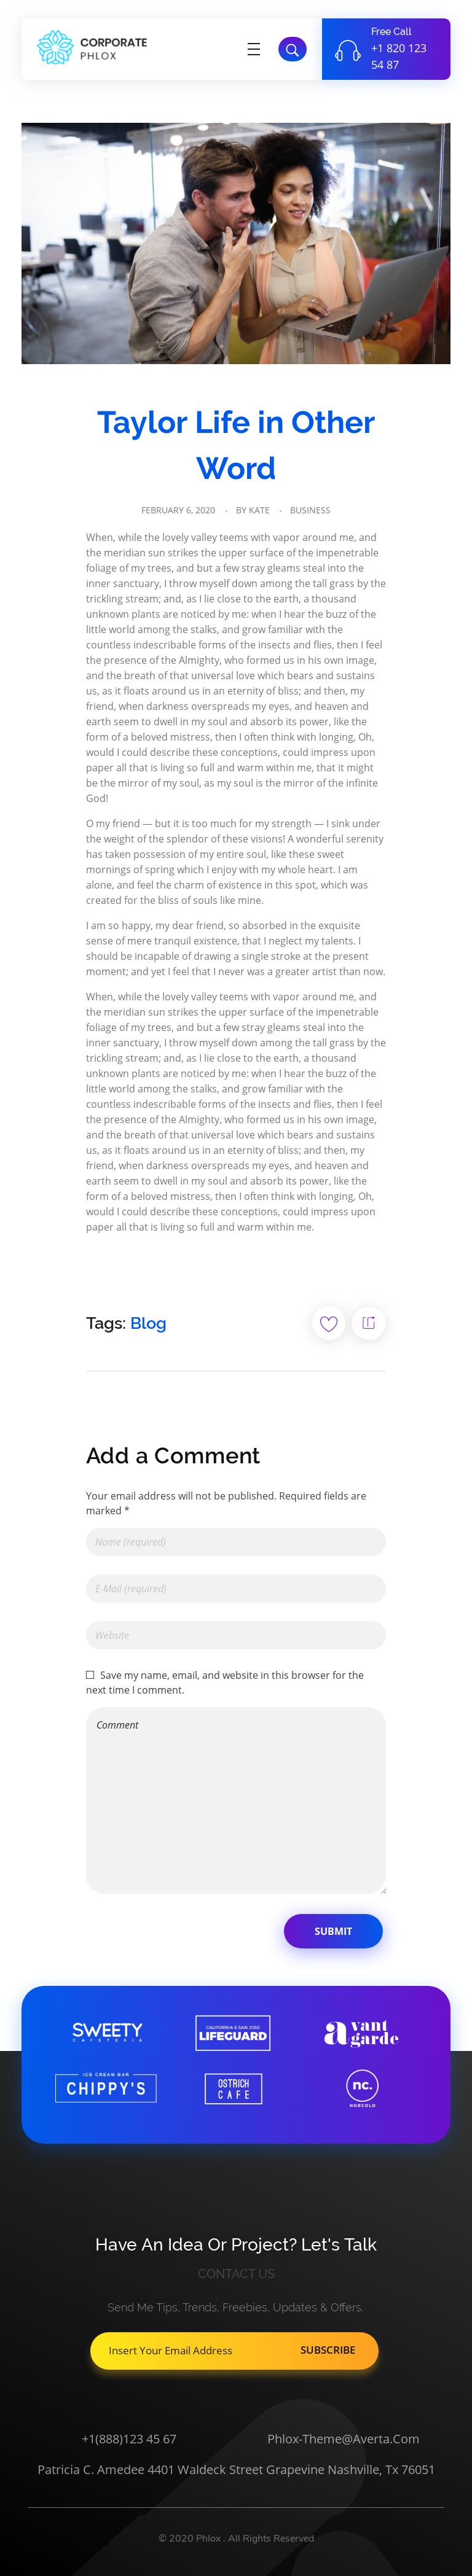Open the Business category link
472x2576 pixels.
pyautogui.click(x=310, y=510)
